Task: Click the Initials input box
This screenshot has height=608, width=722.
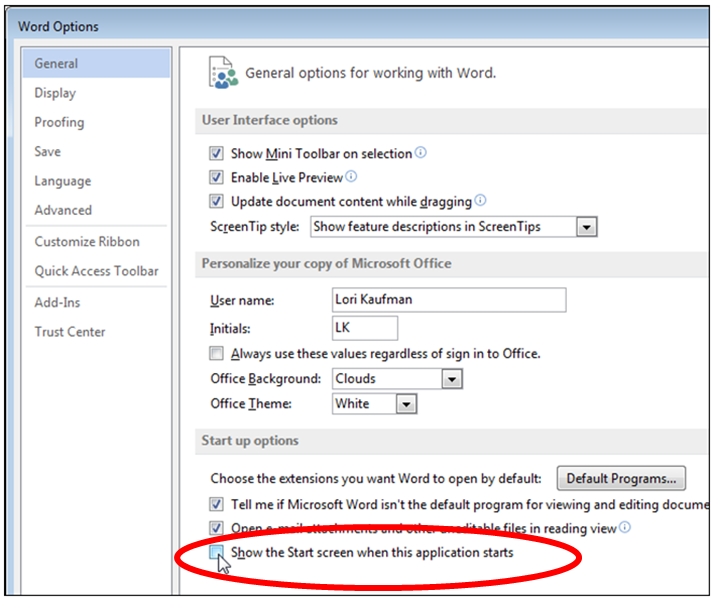Action: (x=365, y=328)
